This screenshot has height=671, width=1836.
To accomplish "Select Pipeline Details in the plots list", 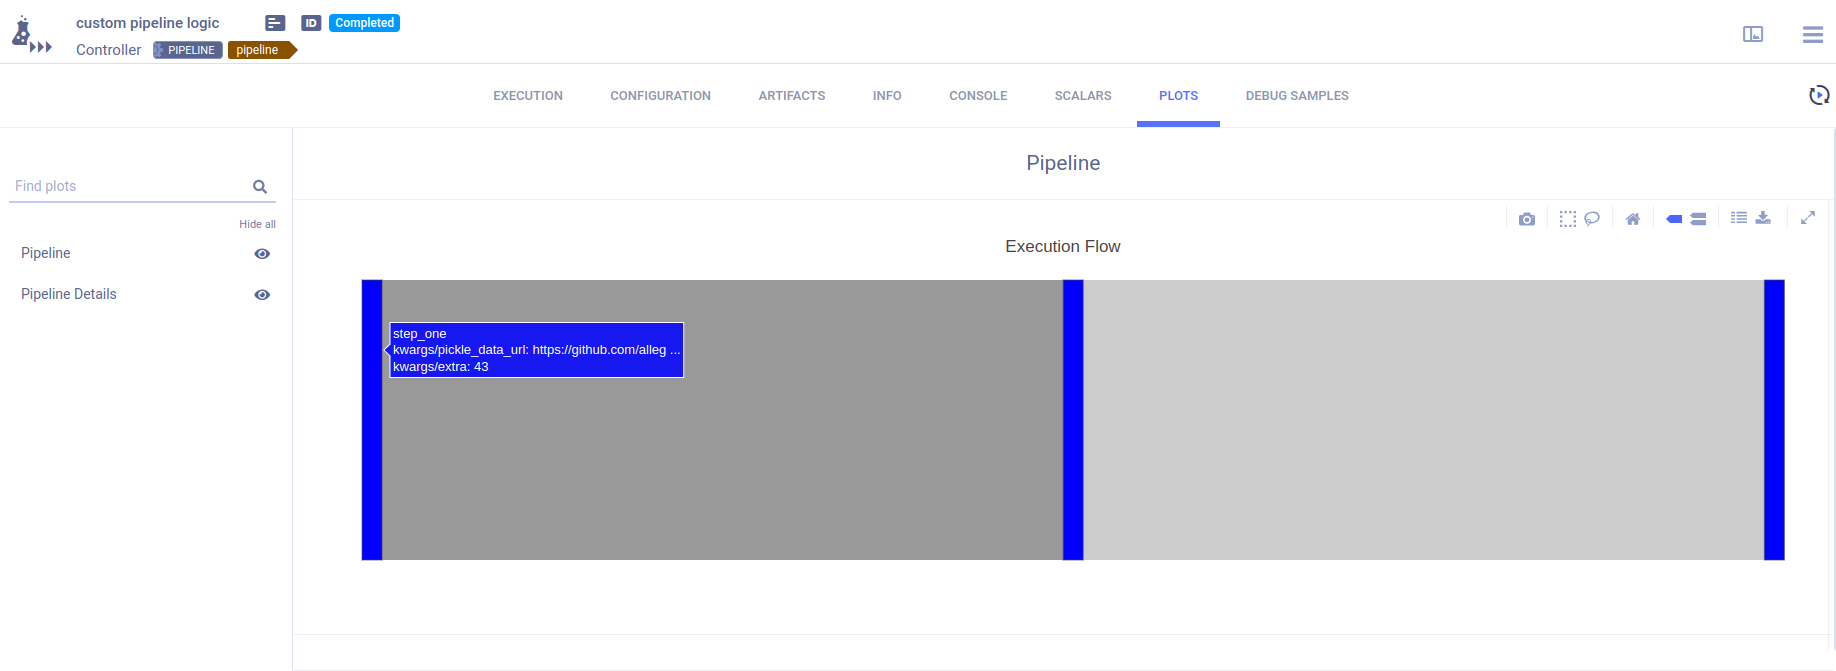I will coord(69,294).
